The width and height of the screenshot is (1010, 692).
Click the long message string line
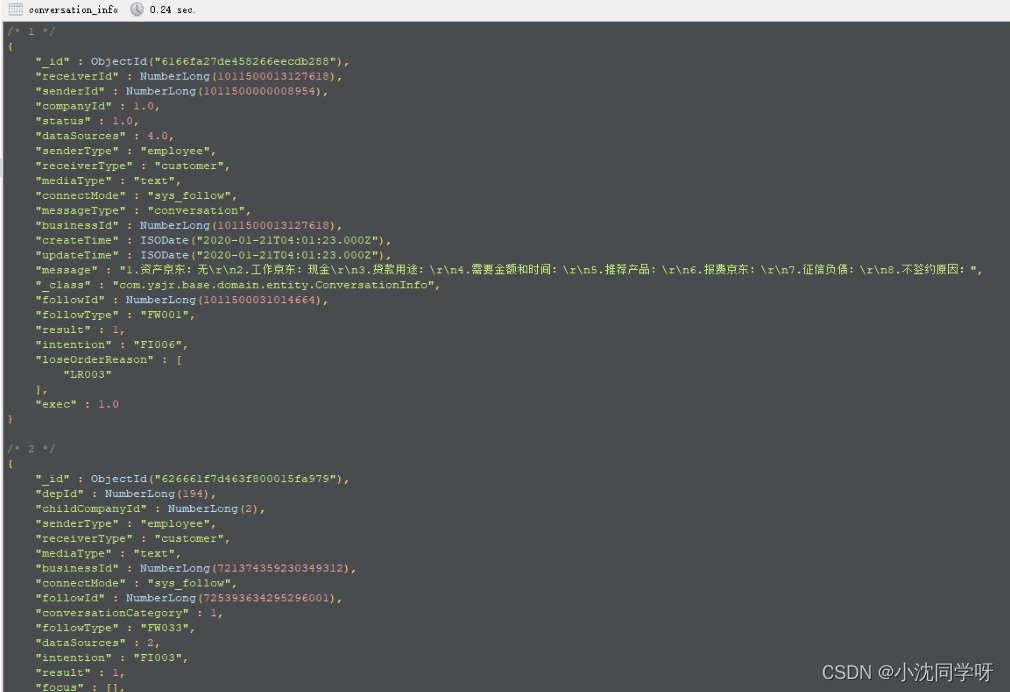(510, 269)
